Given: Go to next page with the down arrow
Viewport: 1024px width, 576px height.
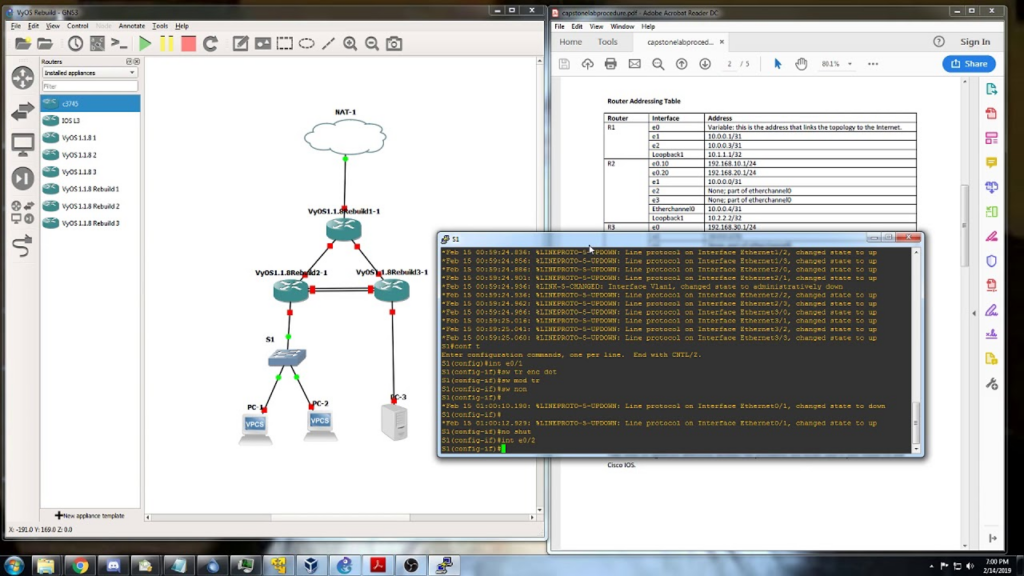Looking at the screenshot, I should coord(705,64).
